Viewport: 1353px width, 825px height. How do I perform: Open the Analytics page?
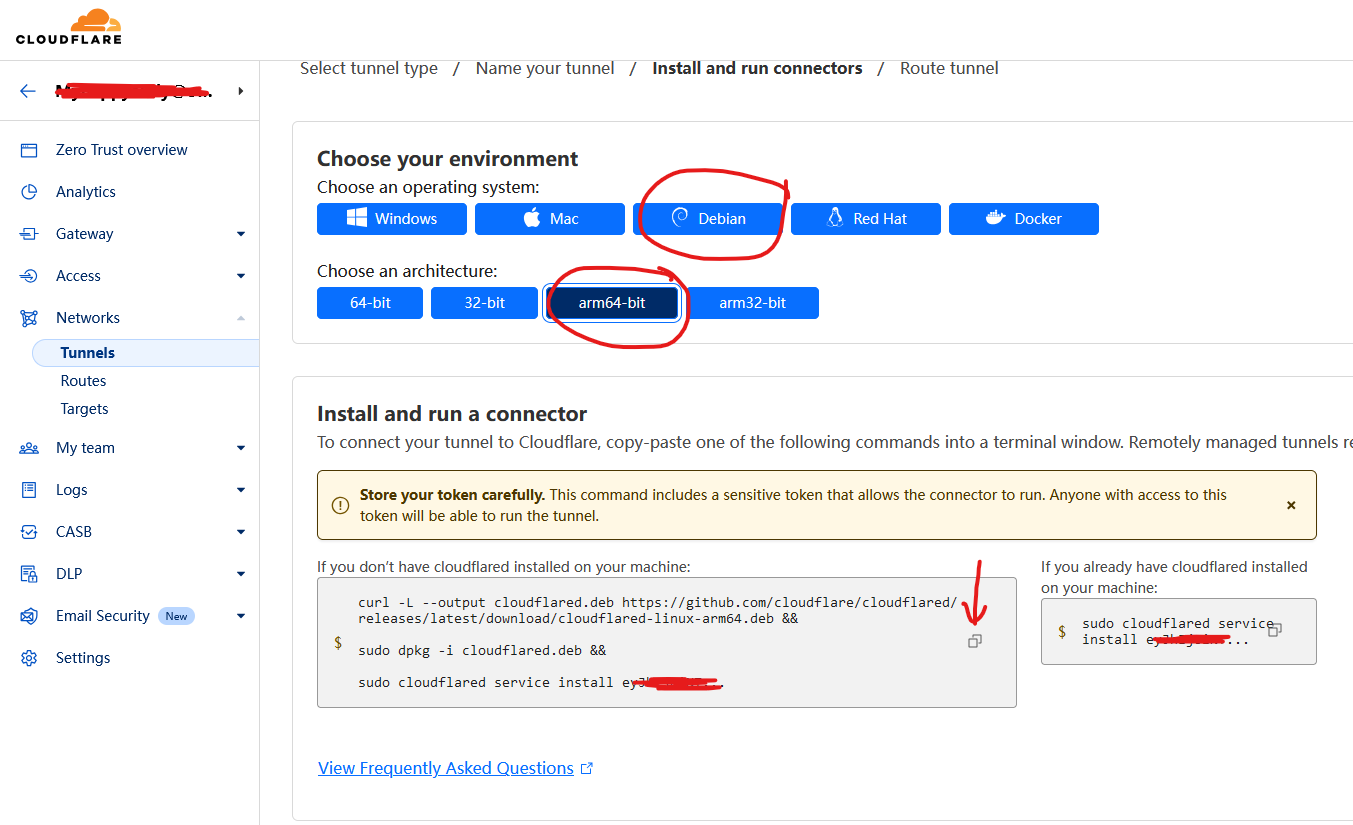point(86,192)
